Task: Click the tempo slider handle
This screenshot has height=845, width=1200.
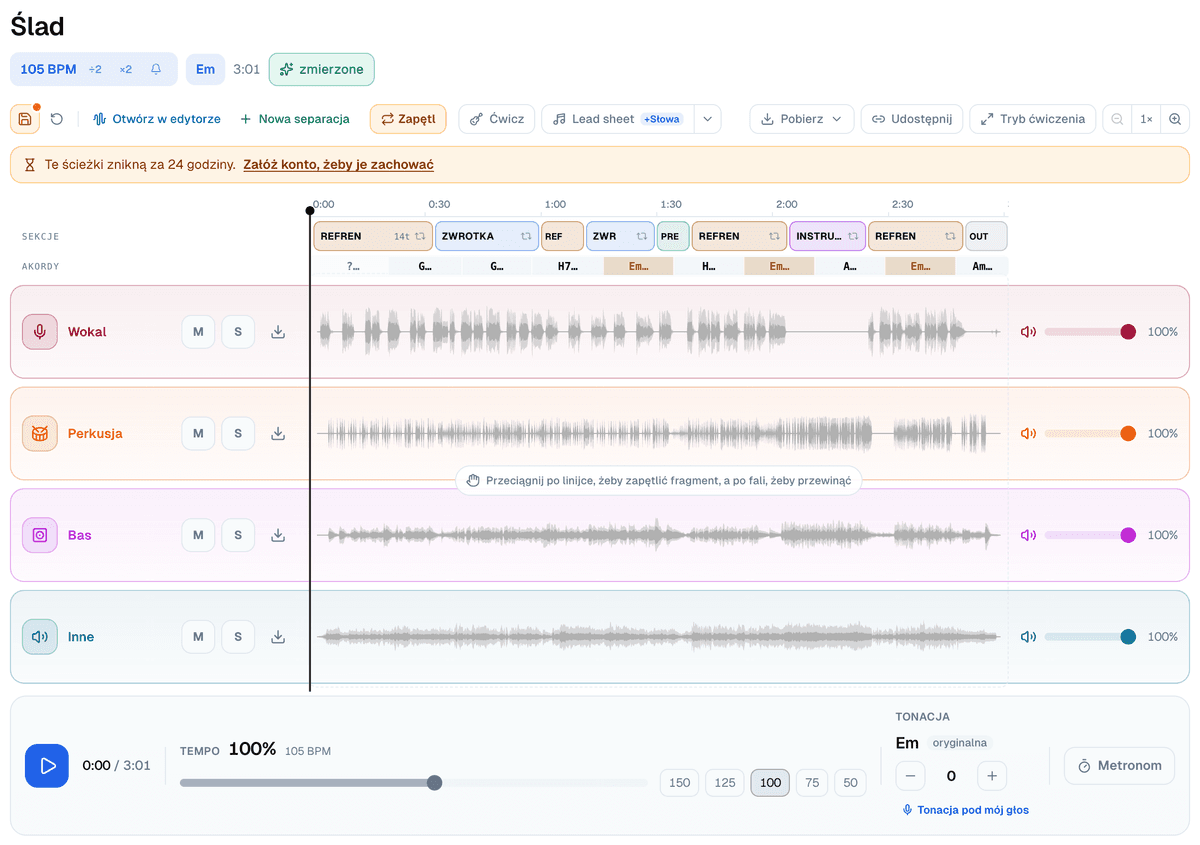Action: tap(434, 783)
